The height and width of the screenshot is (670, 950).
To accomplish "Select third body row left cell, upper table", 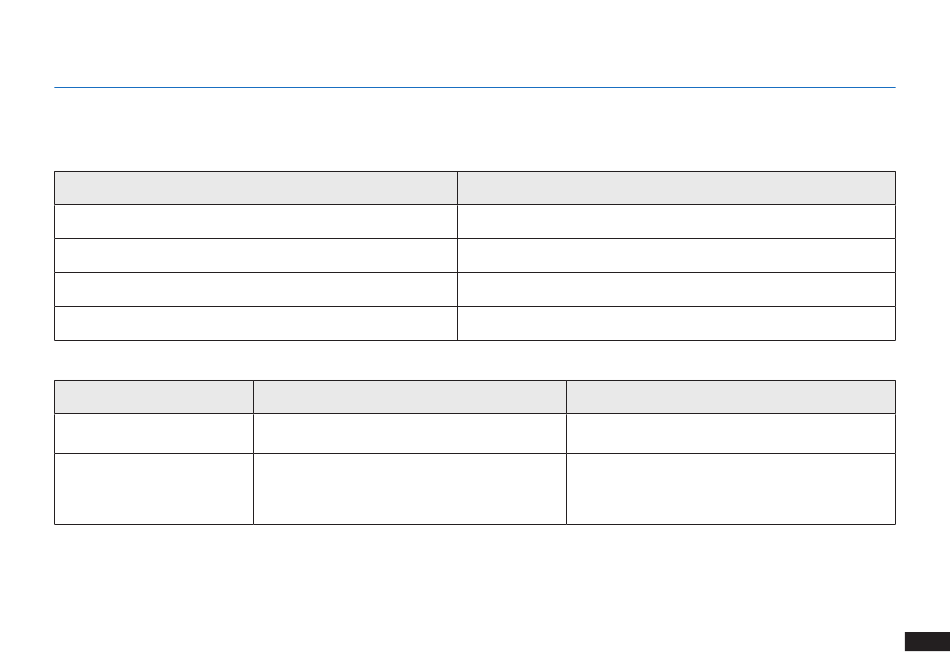I will click(x=256, y=289).
